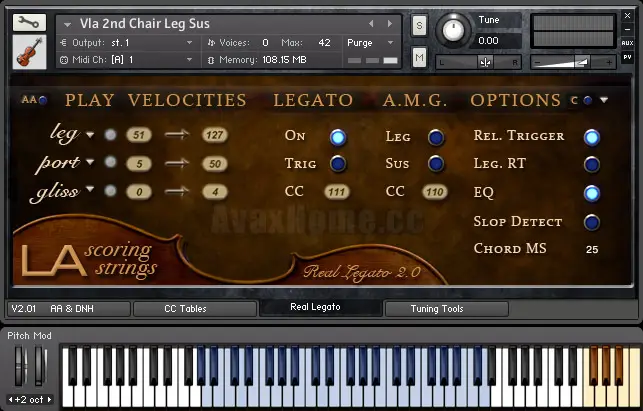Click the PLAY VELOCITIES section heading
643x411 pixels.
point(156,100)
